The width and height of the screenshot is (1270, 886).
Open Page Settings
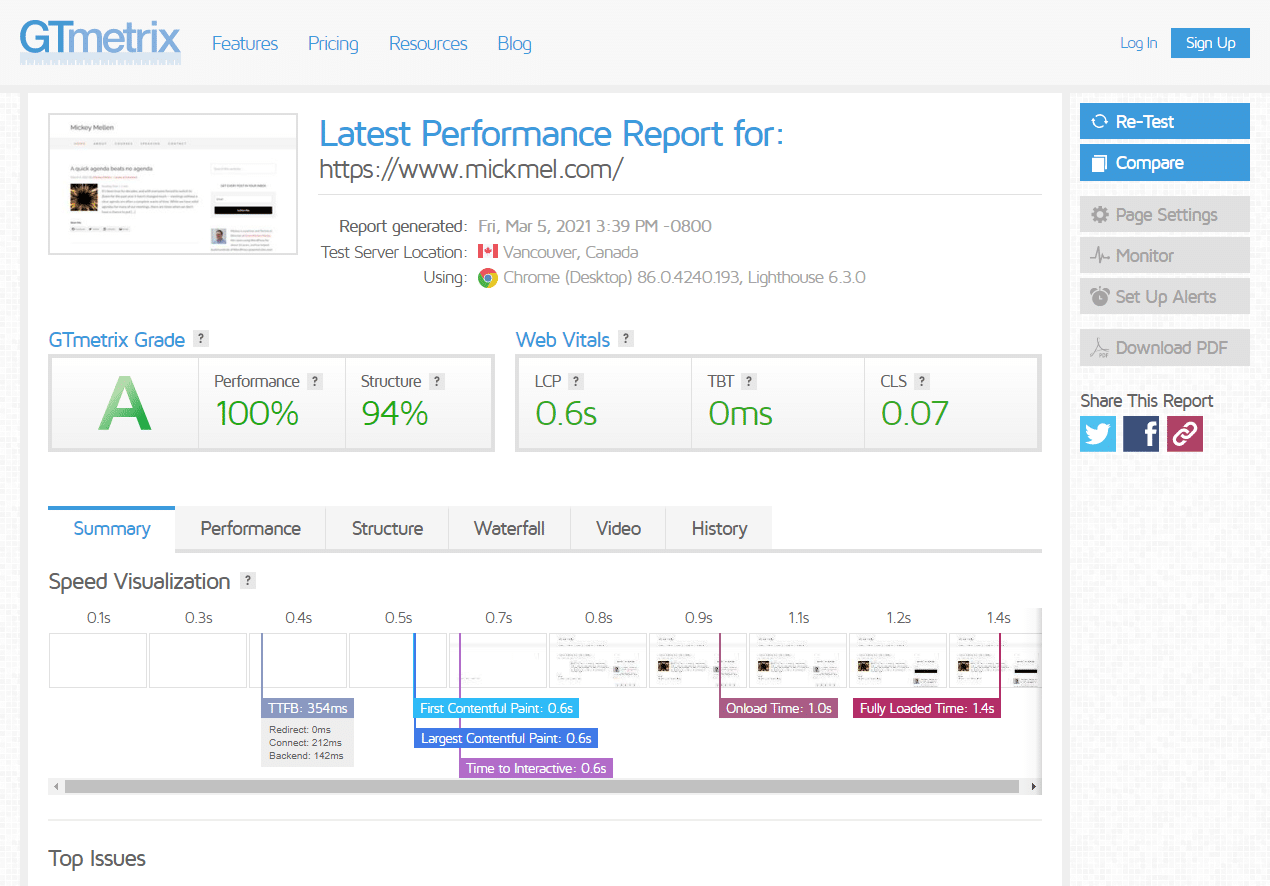click(1165, 214)
